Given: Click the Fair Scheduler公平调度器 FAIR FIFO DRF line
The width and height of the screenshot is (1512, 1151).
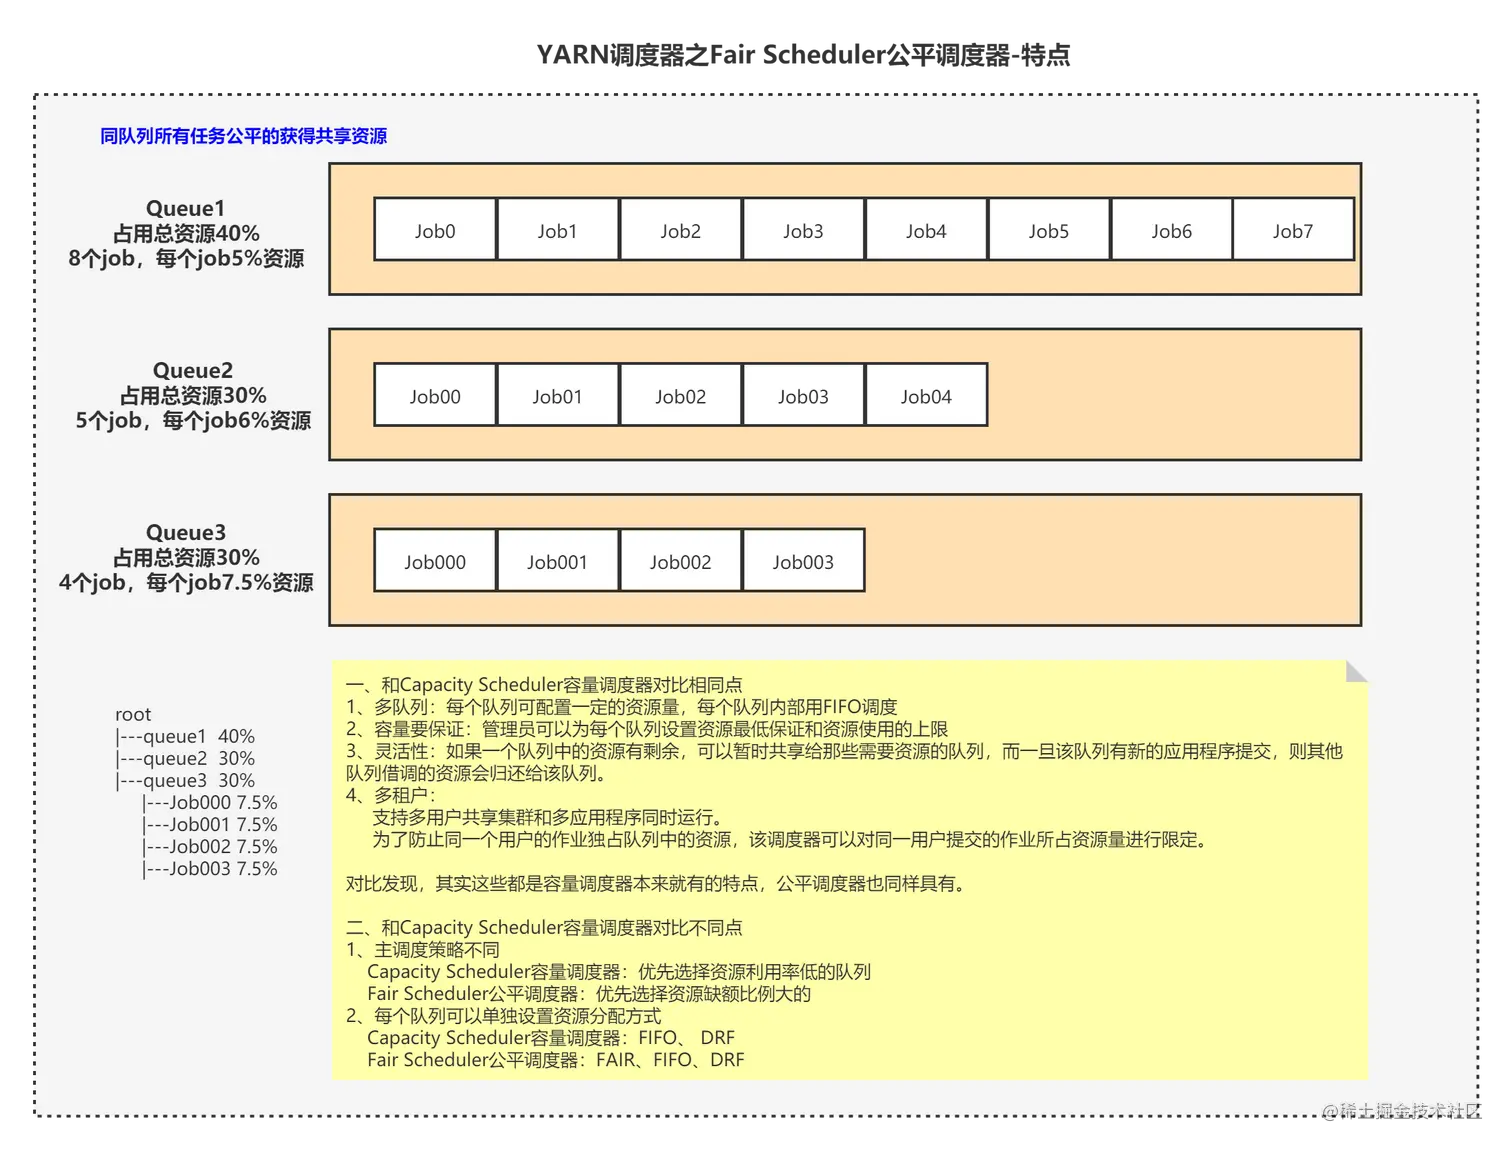Looking at the screenshot, I should click(555, 1059).
